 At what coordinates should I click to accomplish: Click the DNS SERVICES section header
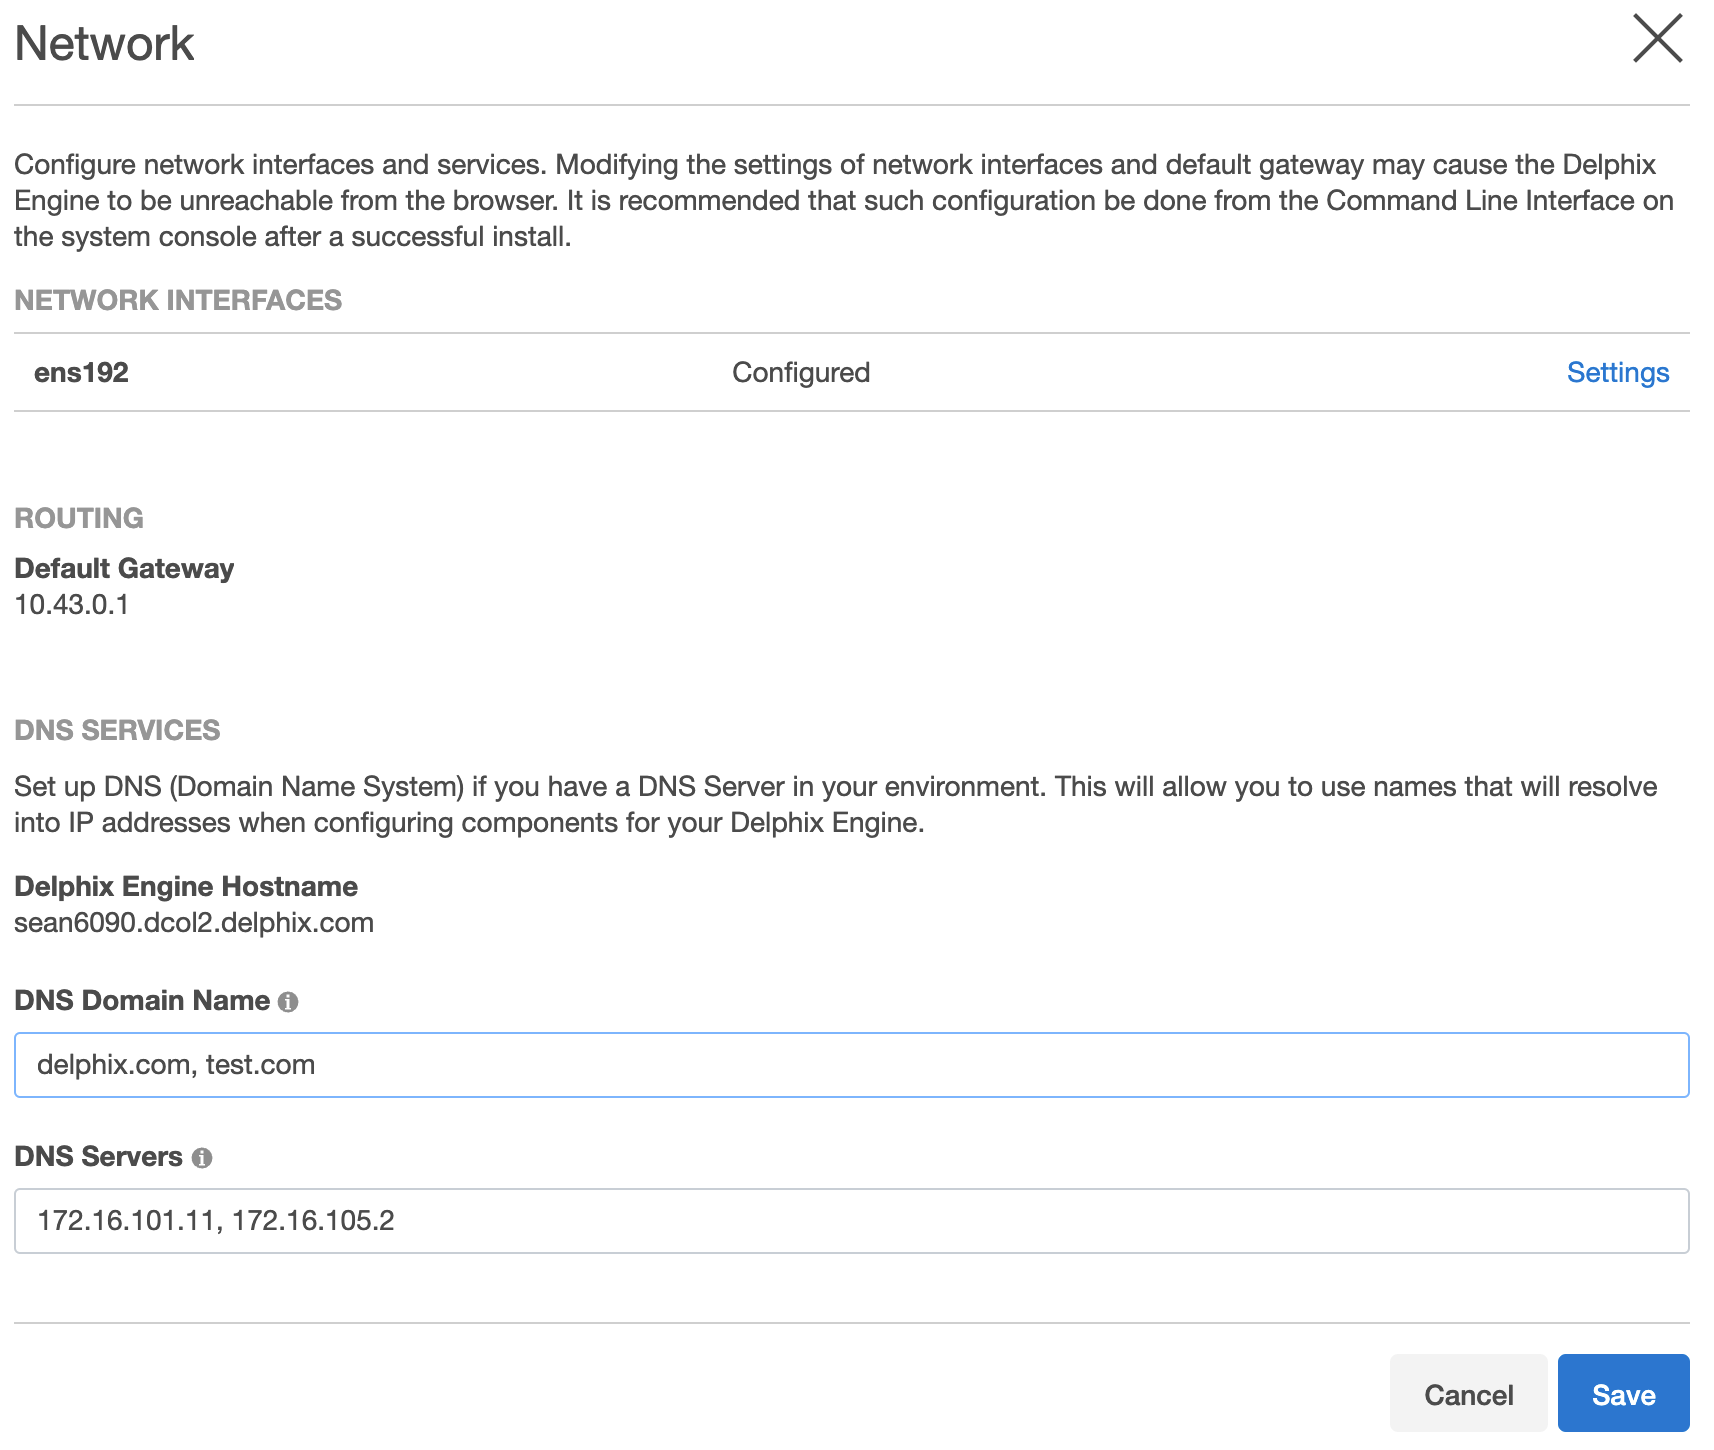(117, 730)
